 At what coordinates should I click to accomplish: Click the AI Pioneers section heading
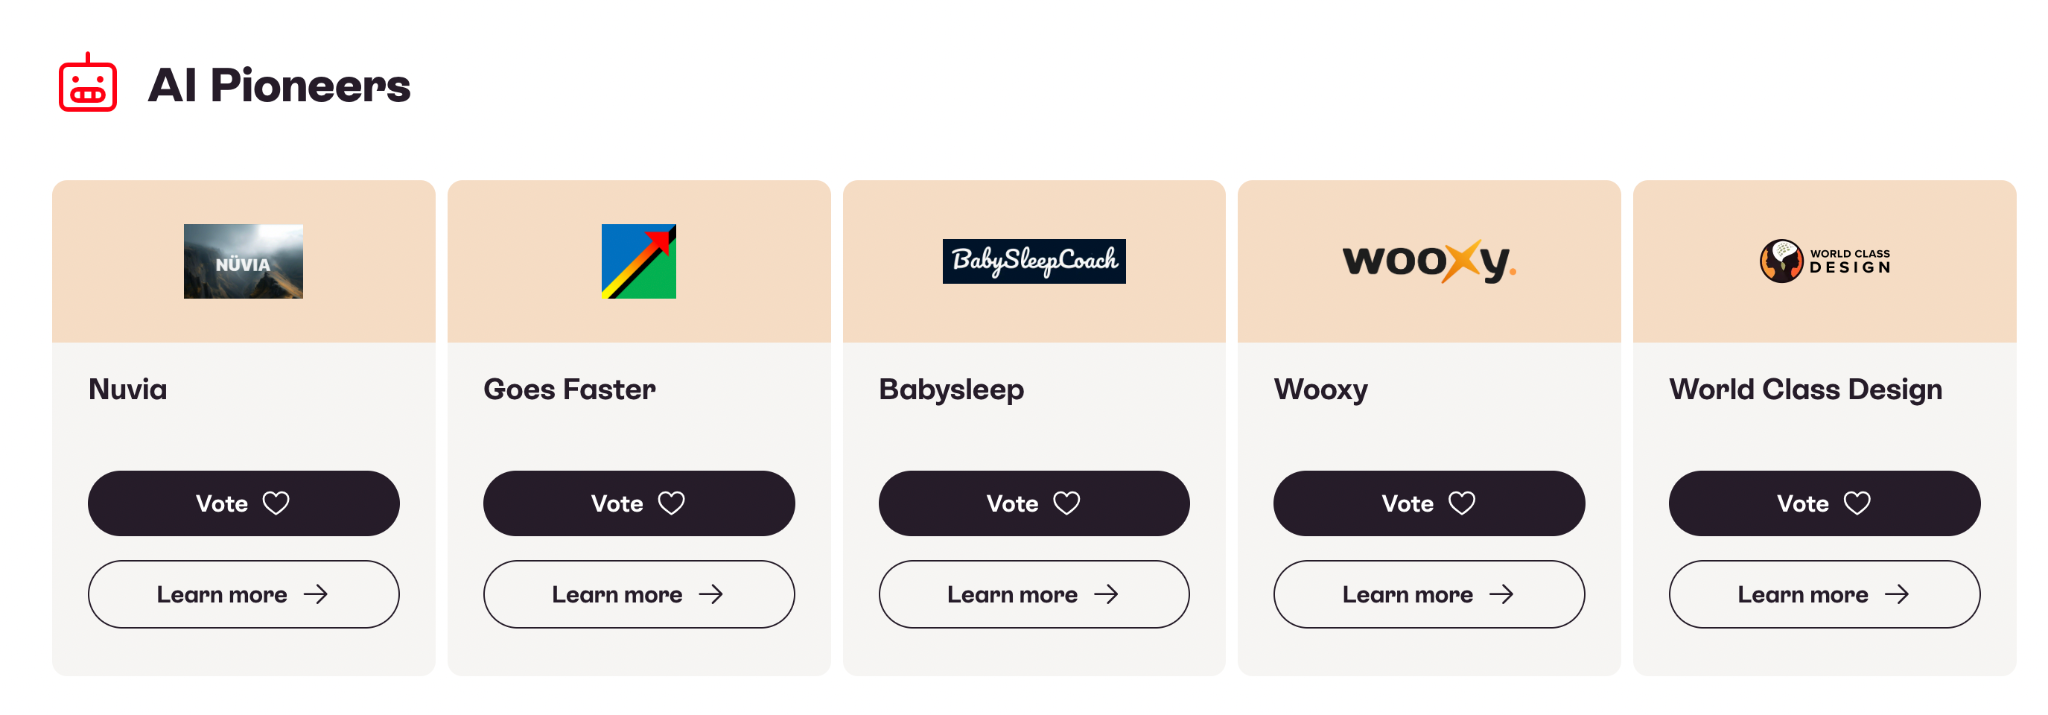click(x=279, y=85)
